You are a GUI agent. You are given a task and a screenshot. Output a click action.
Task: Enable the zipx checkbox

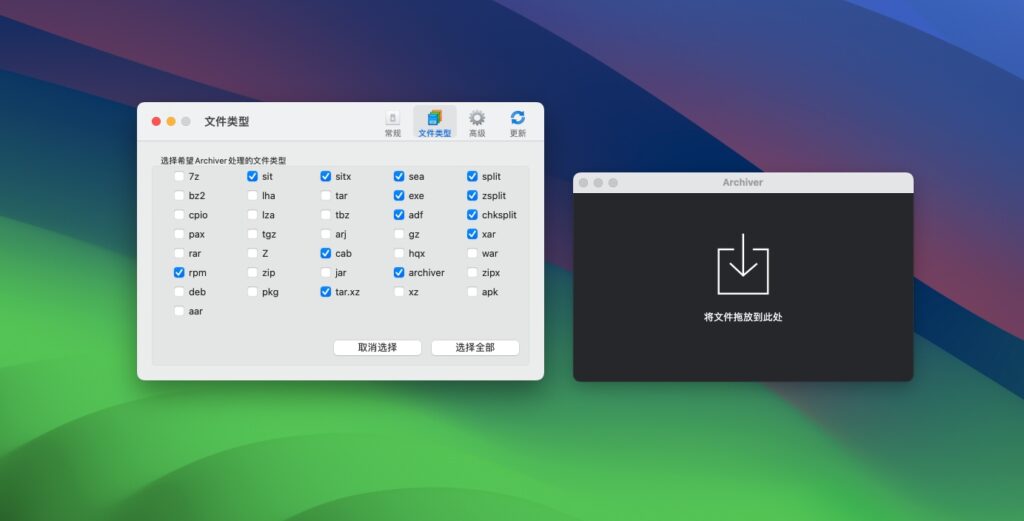[472, 272]
